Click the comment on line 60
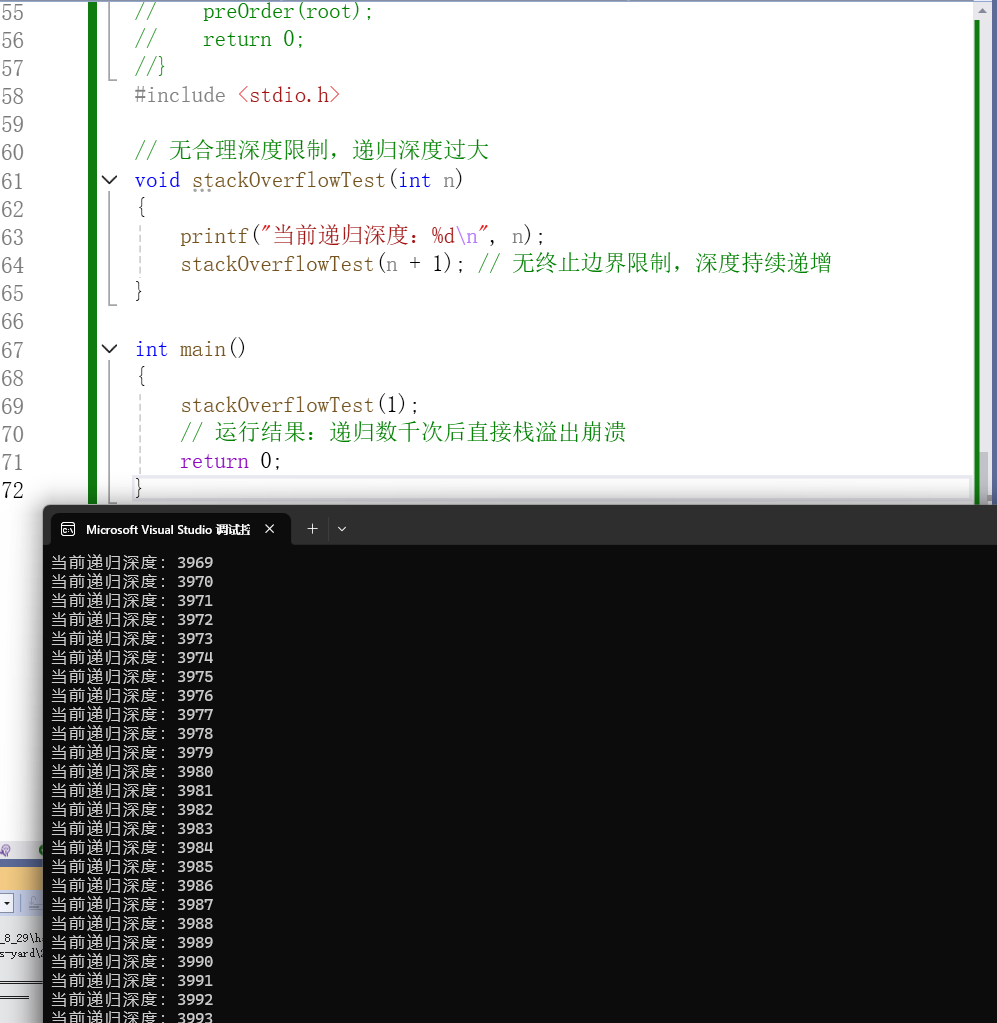The width and height of the screenshot is (997, 1023). [311, 150]
